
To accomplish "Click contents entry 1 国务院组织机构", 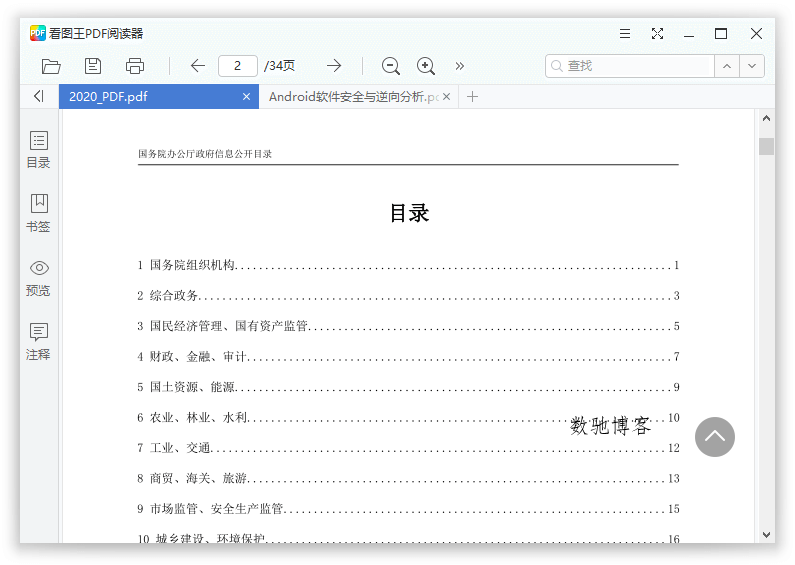I will point(408,265).
